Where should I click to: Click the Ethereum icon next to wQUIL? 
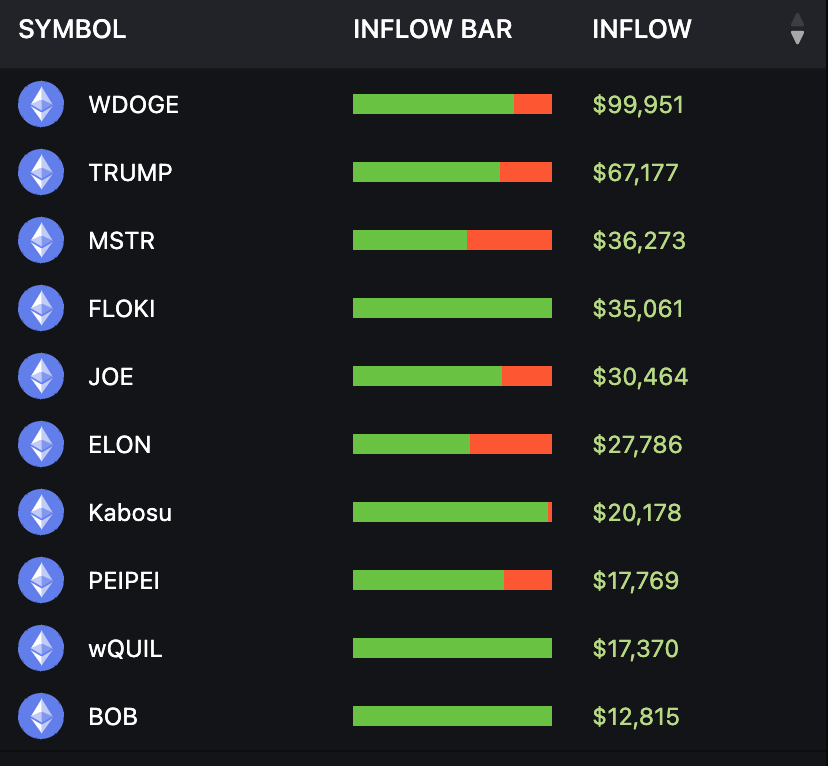tap(41, 648)
